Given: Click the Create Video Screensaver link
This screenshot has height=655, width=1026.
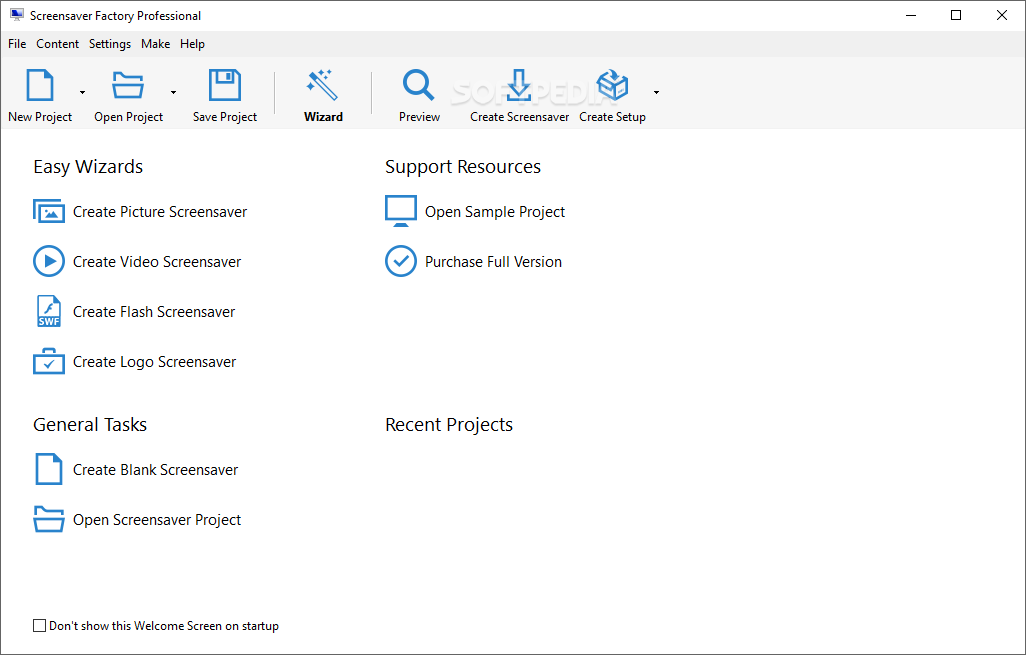Looking at the screenshot, I should point(157,262).
